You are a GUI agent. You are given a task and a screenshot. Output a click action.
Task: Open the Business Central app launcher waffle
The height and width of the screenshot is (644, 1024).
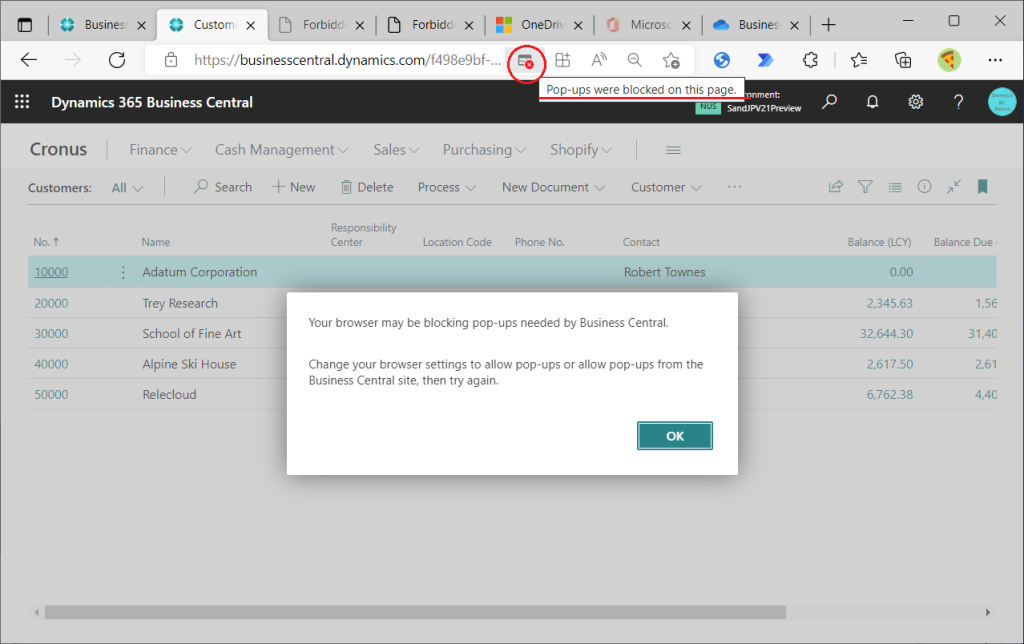click(x=22, y=102)
